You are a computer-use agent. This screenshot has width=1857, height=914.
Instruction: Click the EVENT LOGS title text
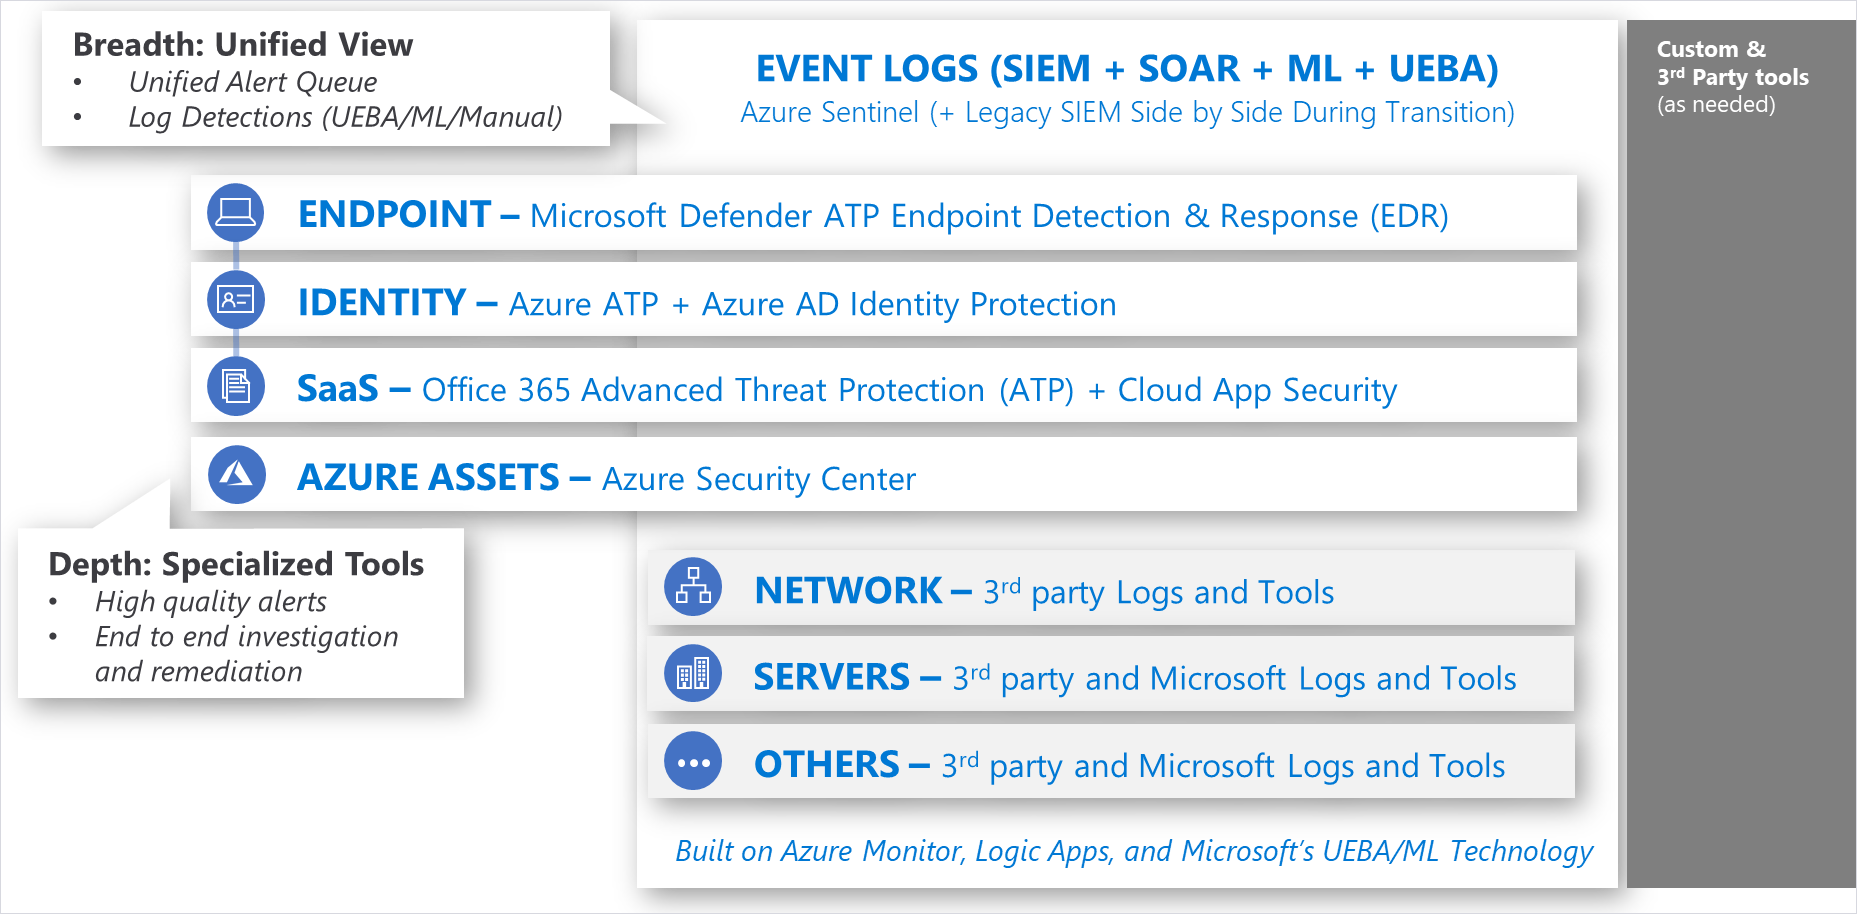click(x=1127, y=69)
